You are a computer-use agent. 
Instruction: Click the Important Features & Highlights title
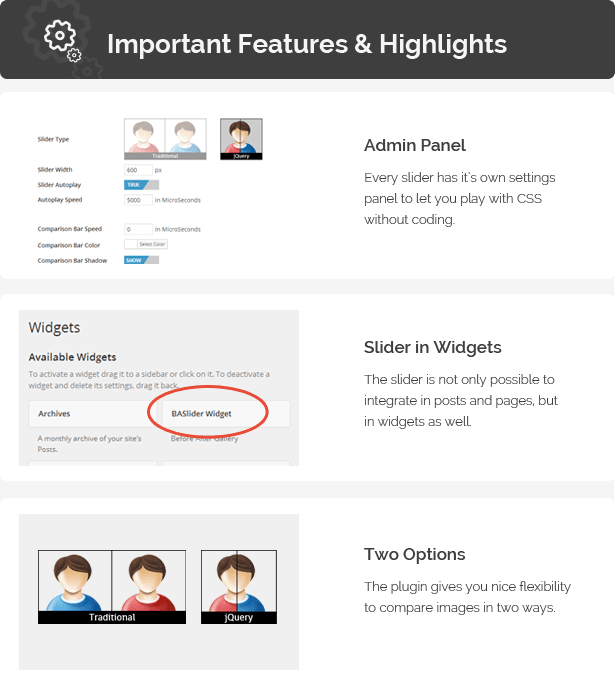pos(307,45)
